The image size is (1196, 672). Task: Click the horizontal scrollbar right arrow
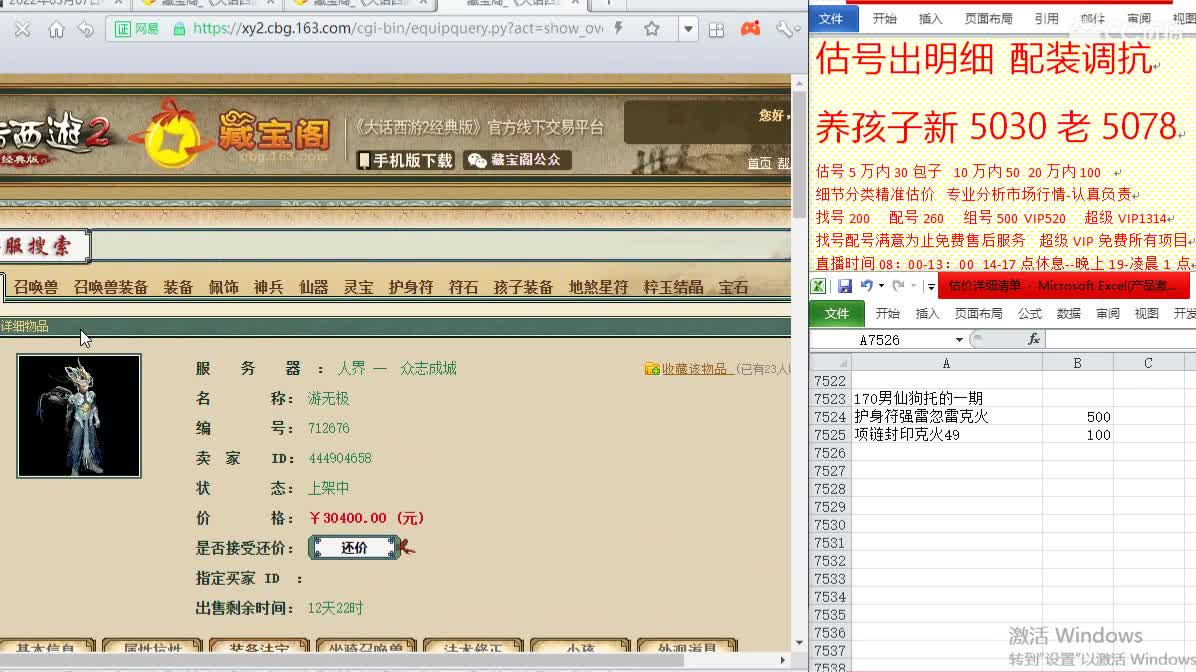[783, 661]
